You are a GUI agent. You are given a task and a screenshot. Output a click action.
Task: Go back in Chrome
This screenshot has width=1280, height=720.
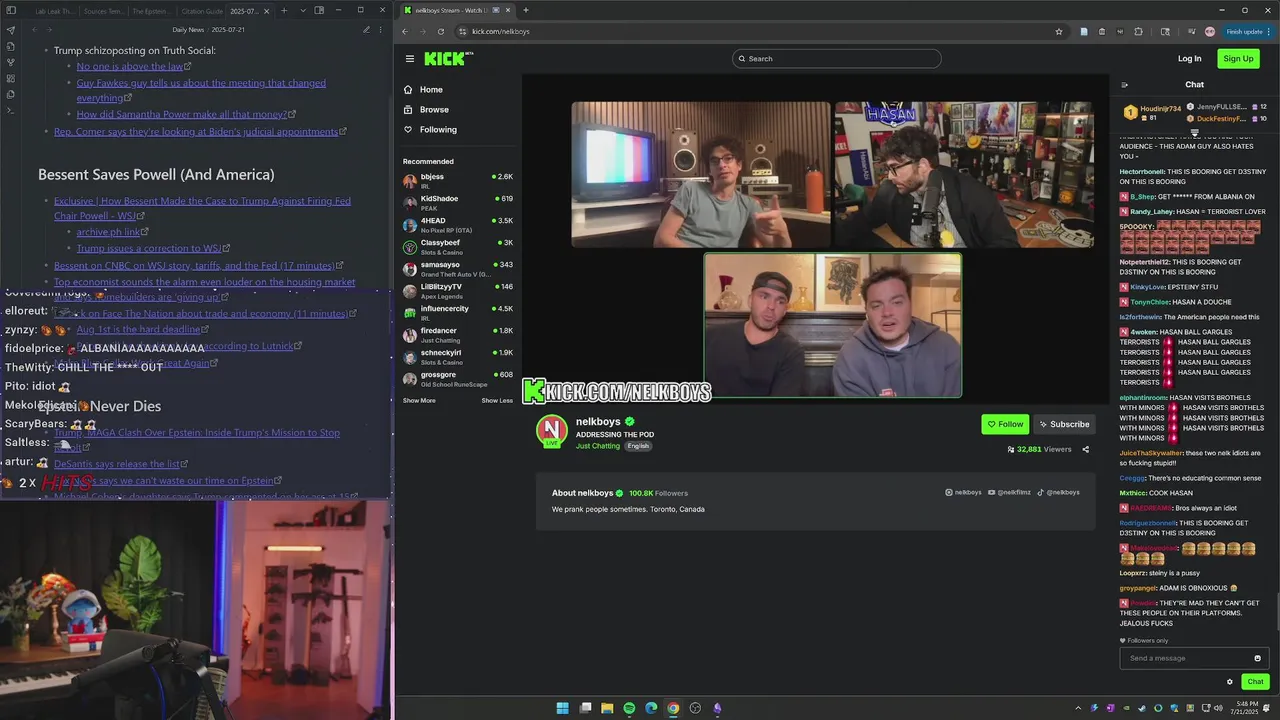405,31
